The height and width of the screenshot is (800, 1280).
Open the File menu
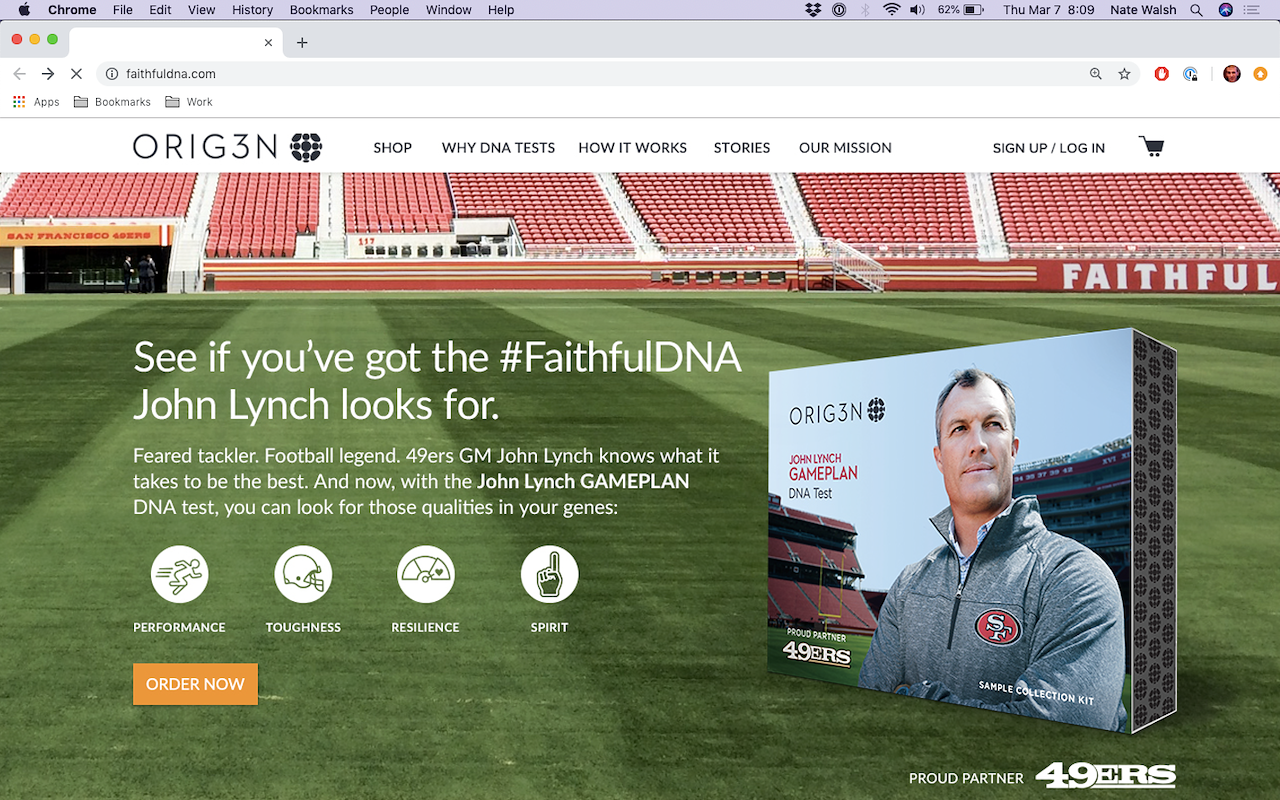click(123, 10)
